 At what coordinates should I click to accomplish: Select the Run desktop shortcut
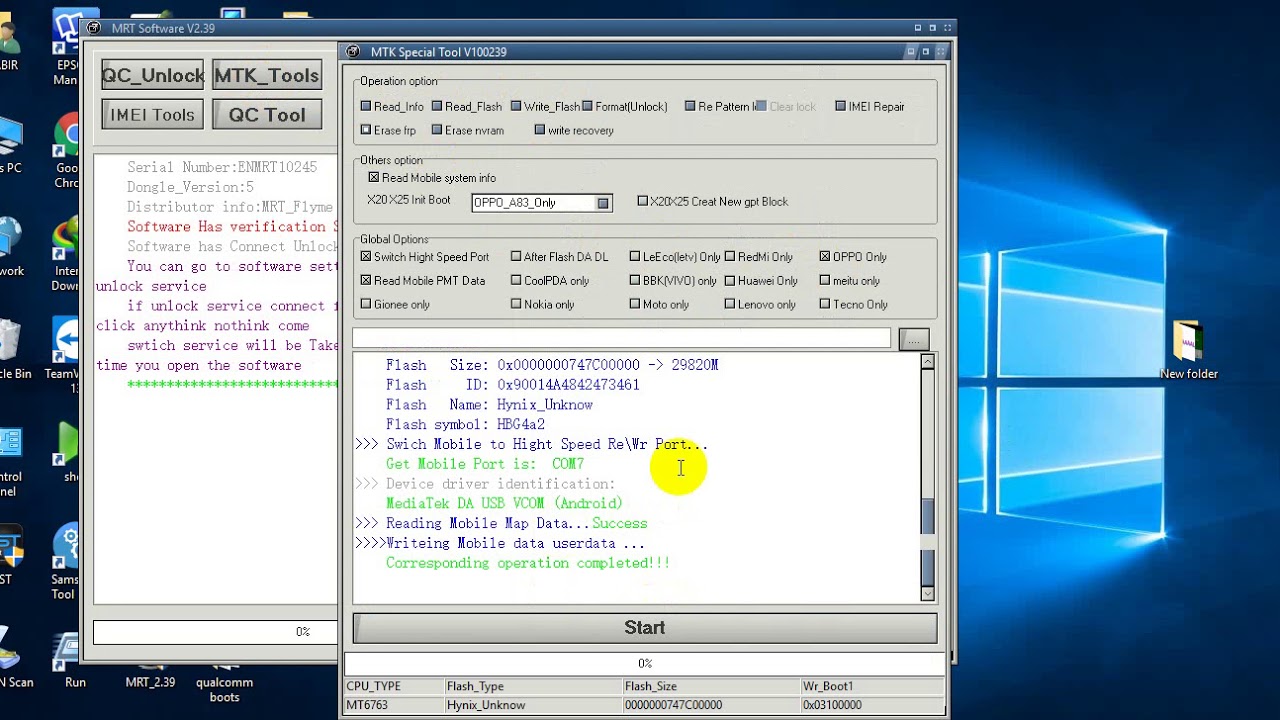[75, 660]
